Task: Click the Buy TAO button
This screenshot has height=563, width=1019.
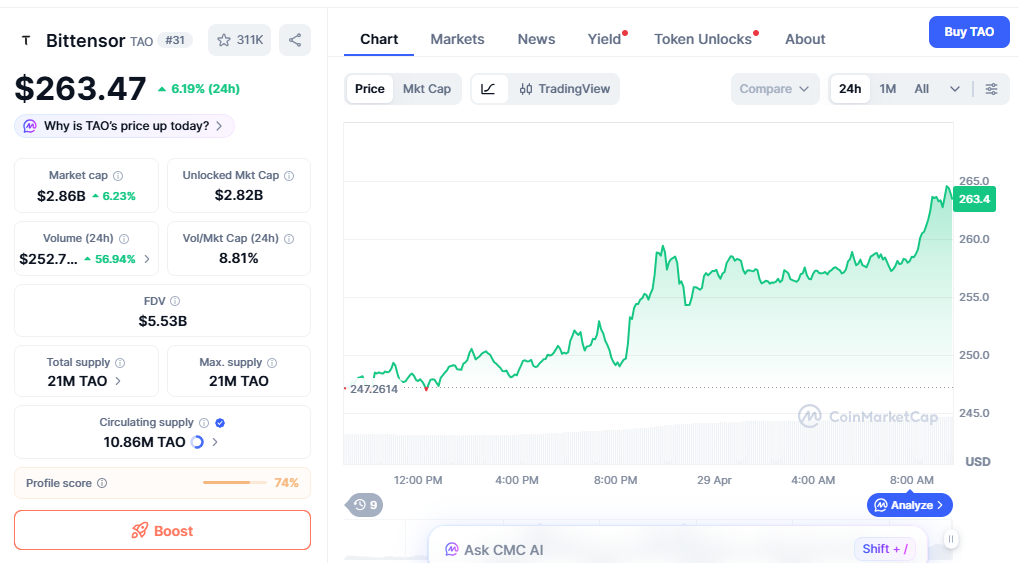Action: pos(969,32)
